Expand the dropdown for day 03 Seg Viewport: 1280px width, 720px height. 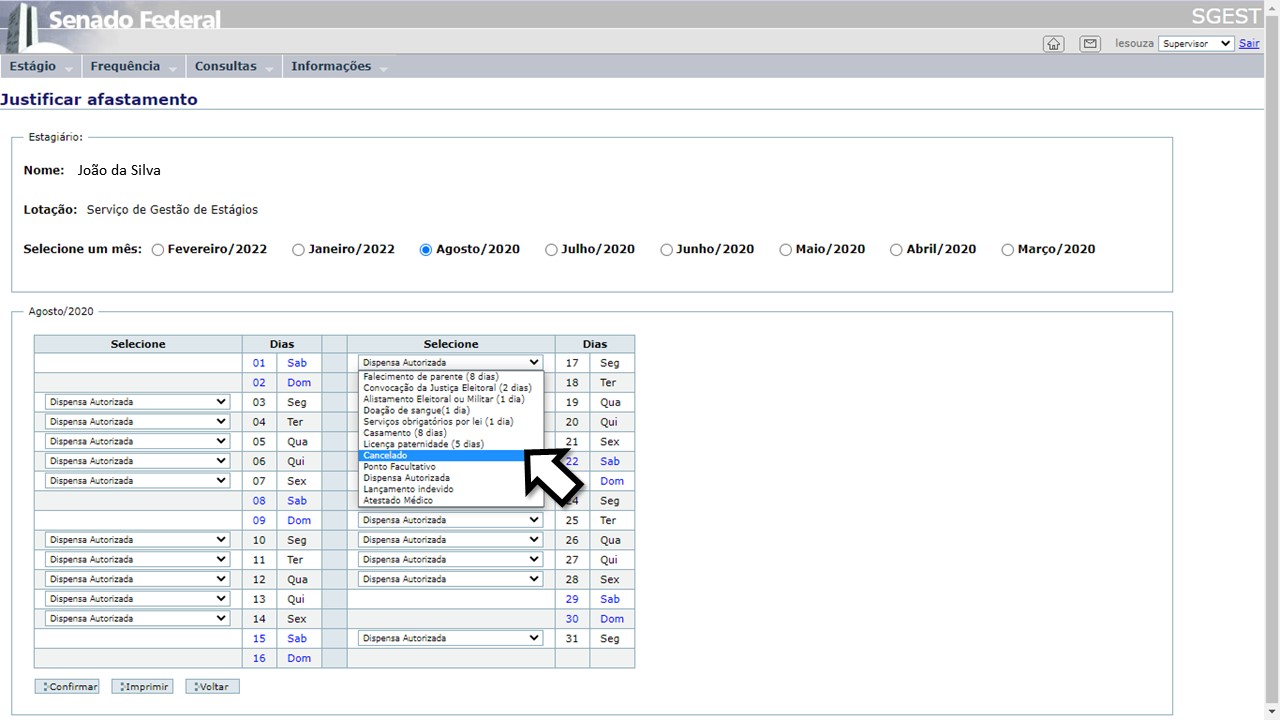click(x=138, y=402)
